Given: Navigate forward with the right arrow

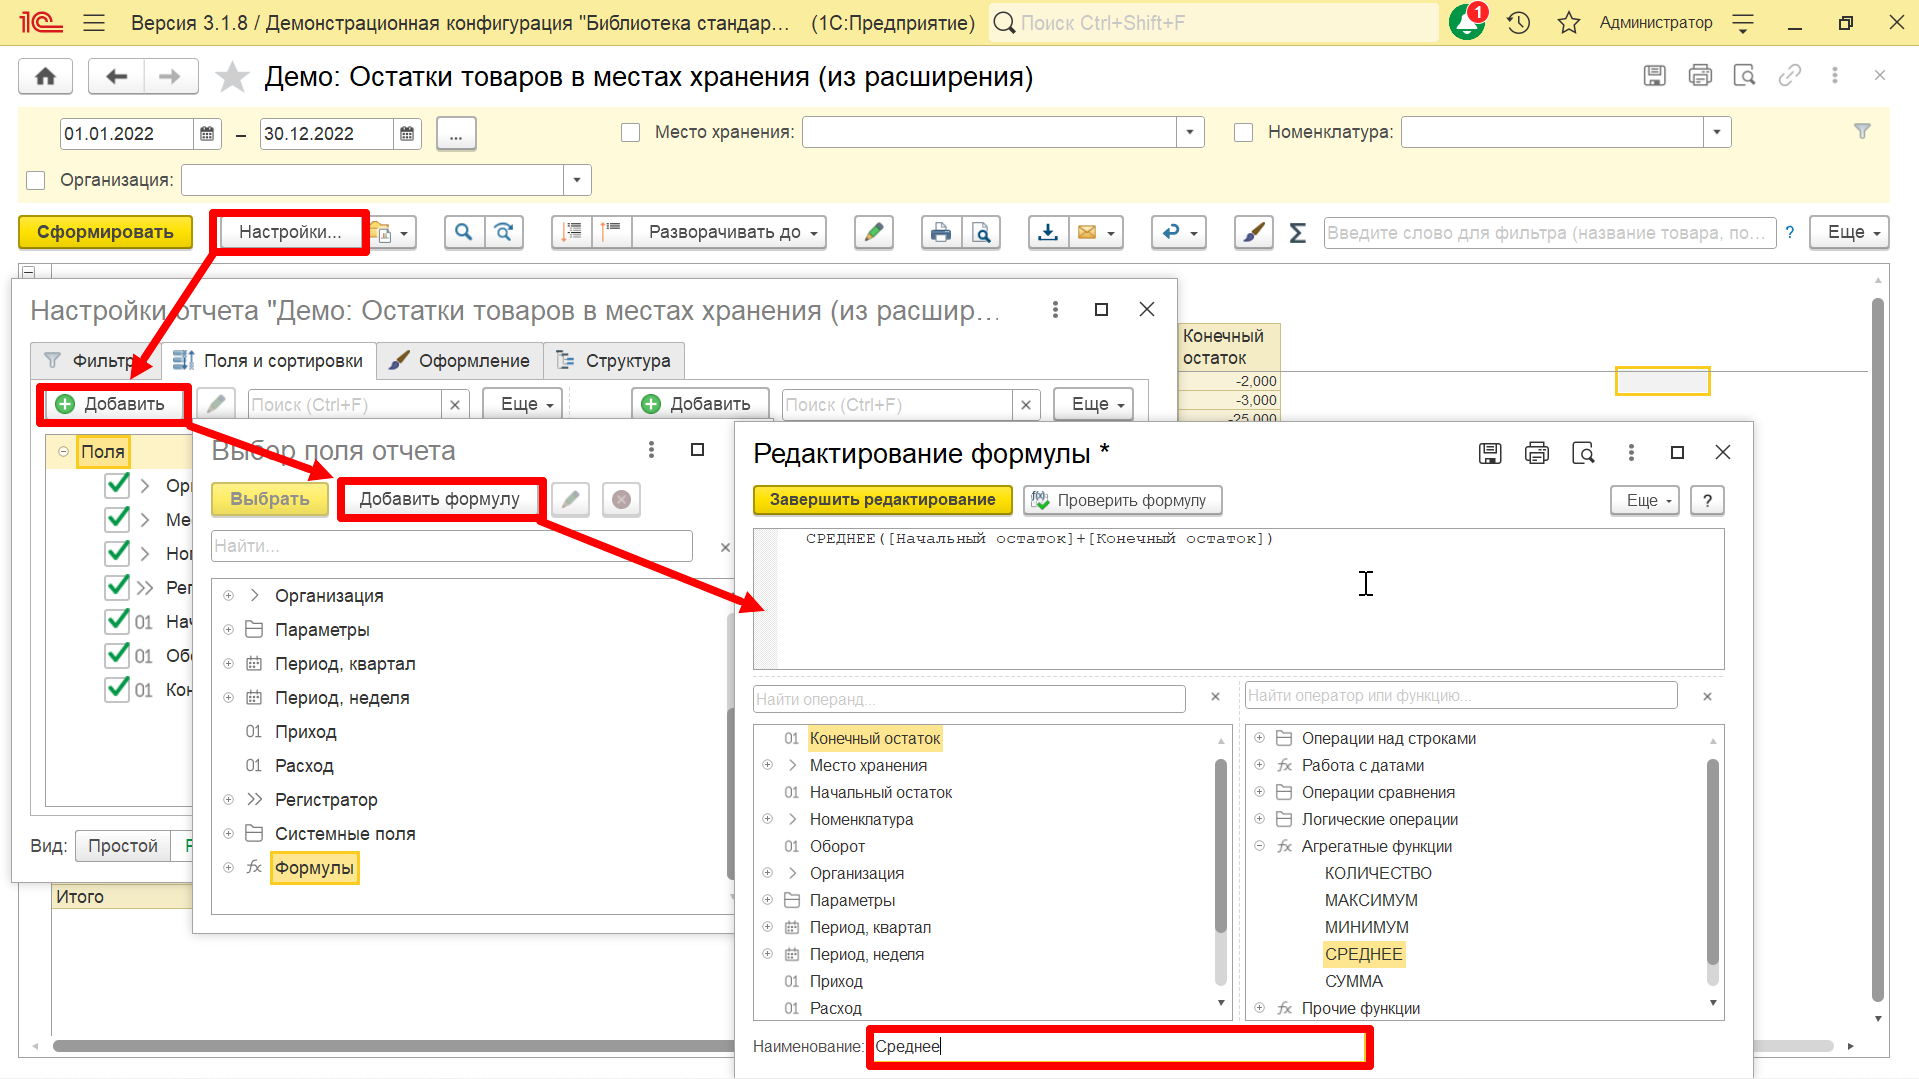Looking at the screenshot, I should pos(170,76).
